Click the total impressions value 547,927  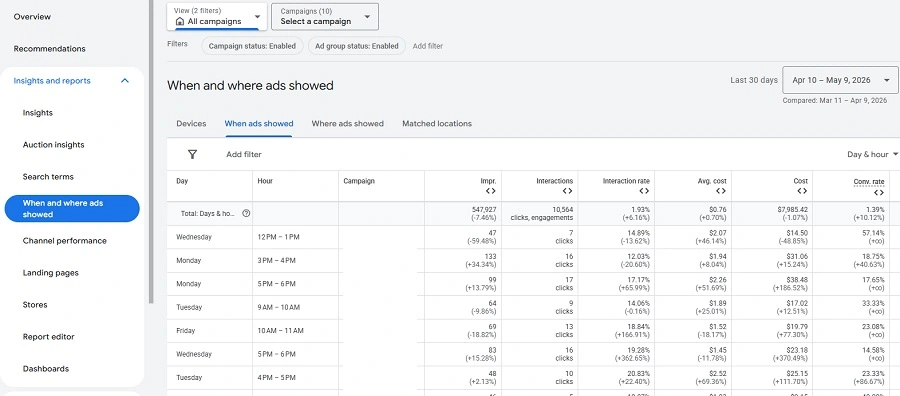tap(484, 209)
